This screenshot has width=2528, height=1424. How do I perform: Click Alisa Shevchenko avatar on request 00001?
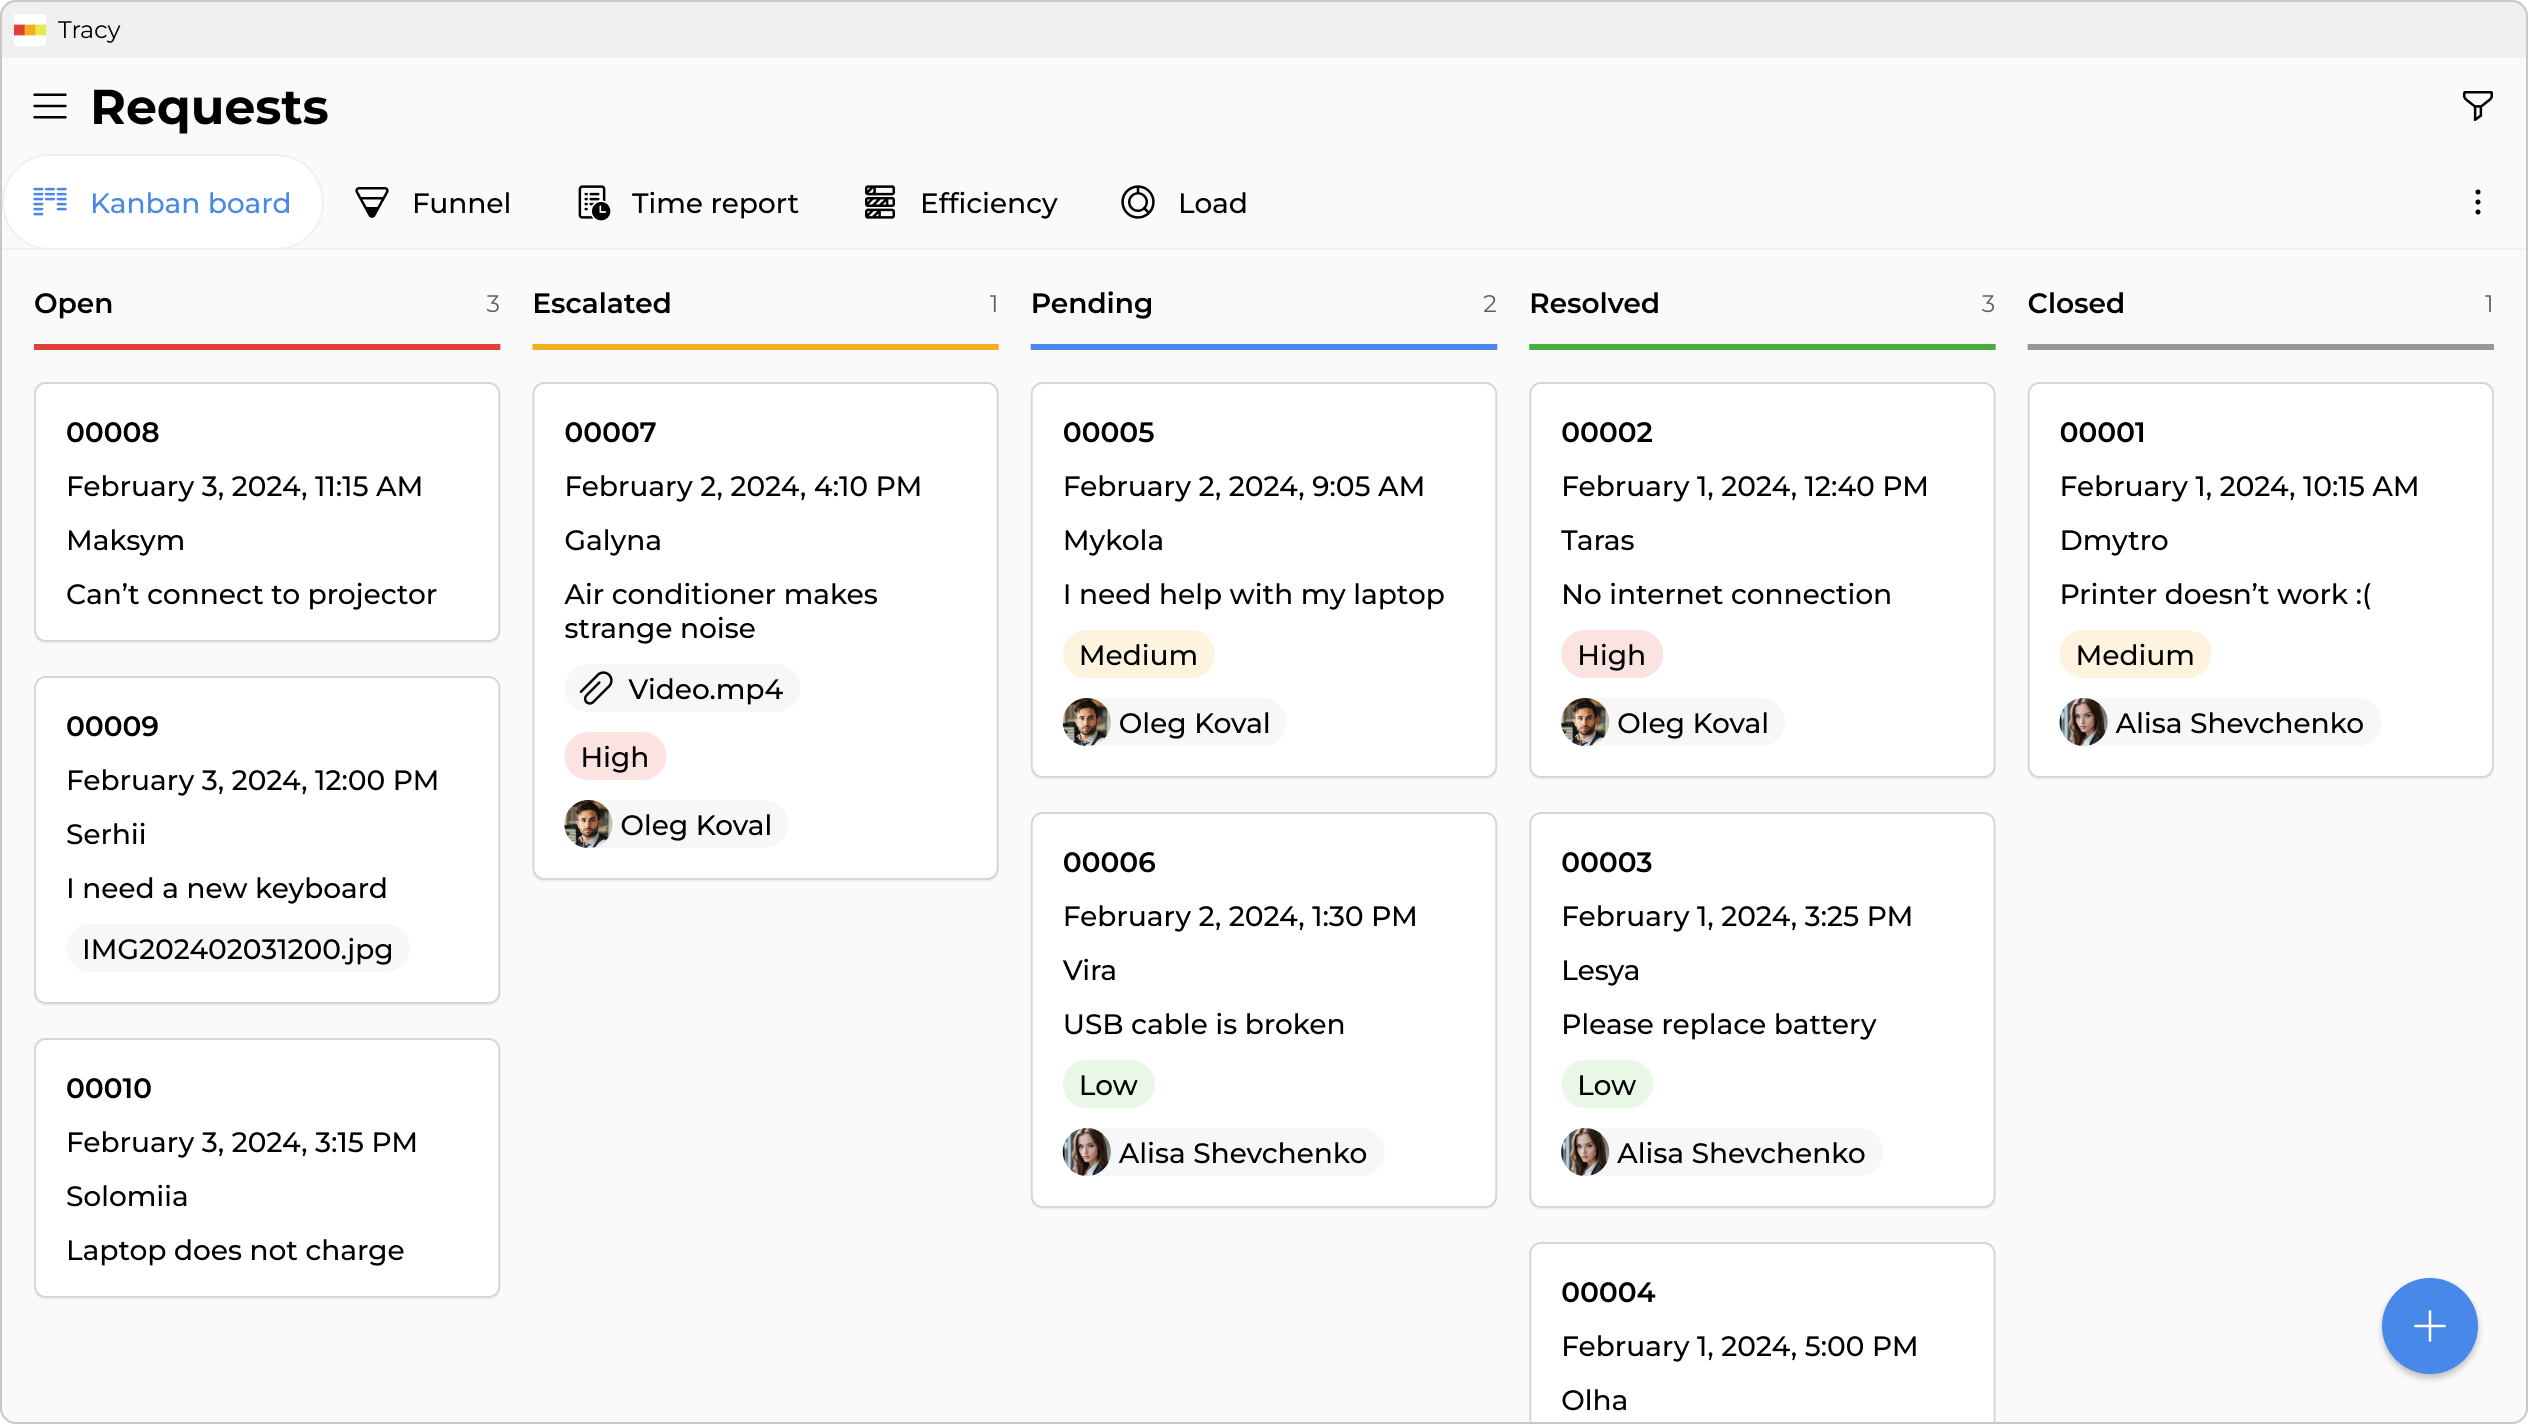tap(2083, 723)
